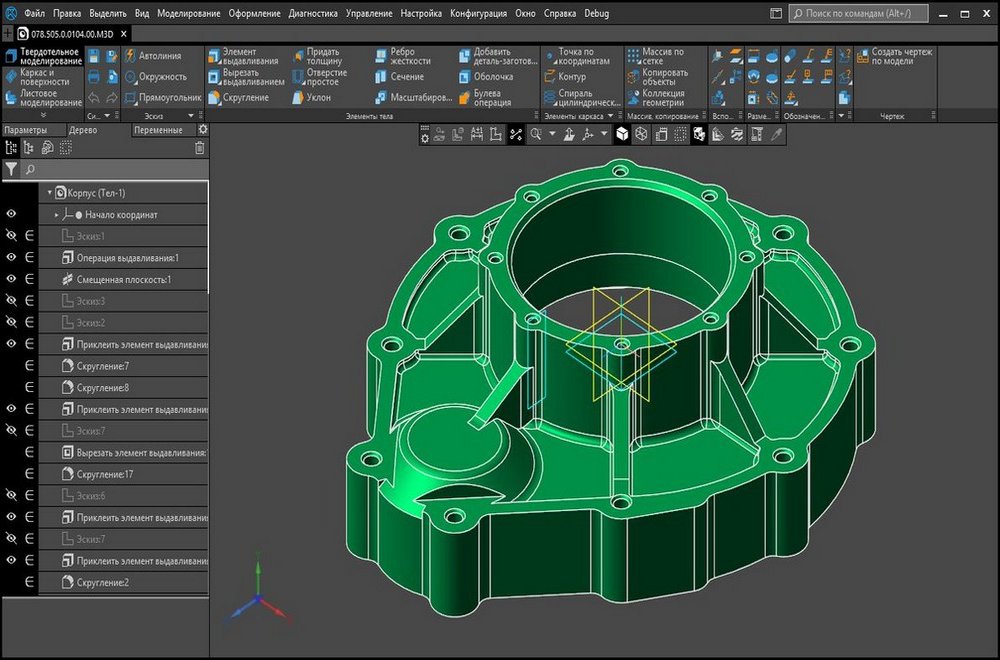Expand the Начало координат node
1000x660 pixels.
(x=57, y=214)
